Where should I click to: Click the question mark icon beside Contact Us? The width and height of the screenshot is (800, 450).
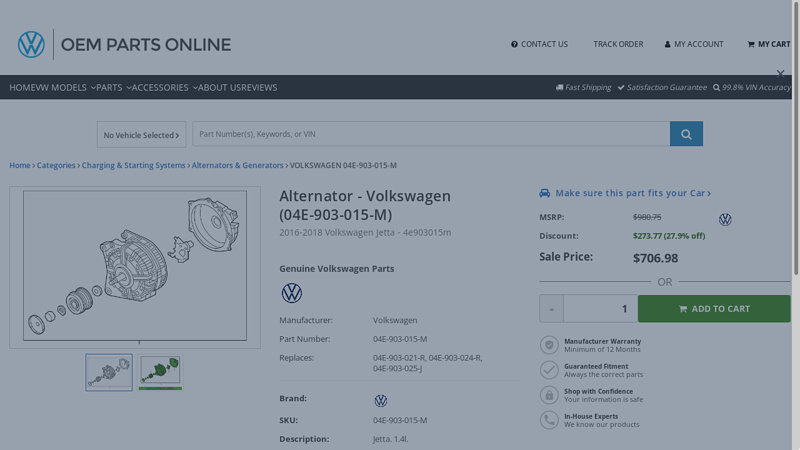(514, 44)
